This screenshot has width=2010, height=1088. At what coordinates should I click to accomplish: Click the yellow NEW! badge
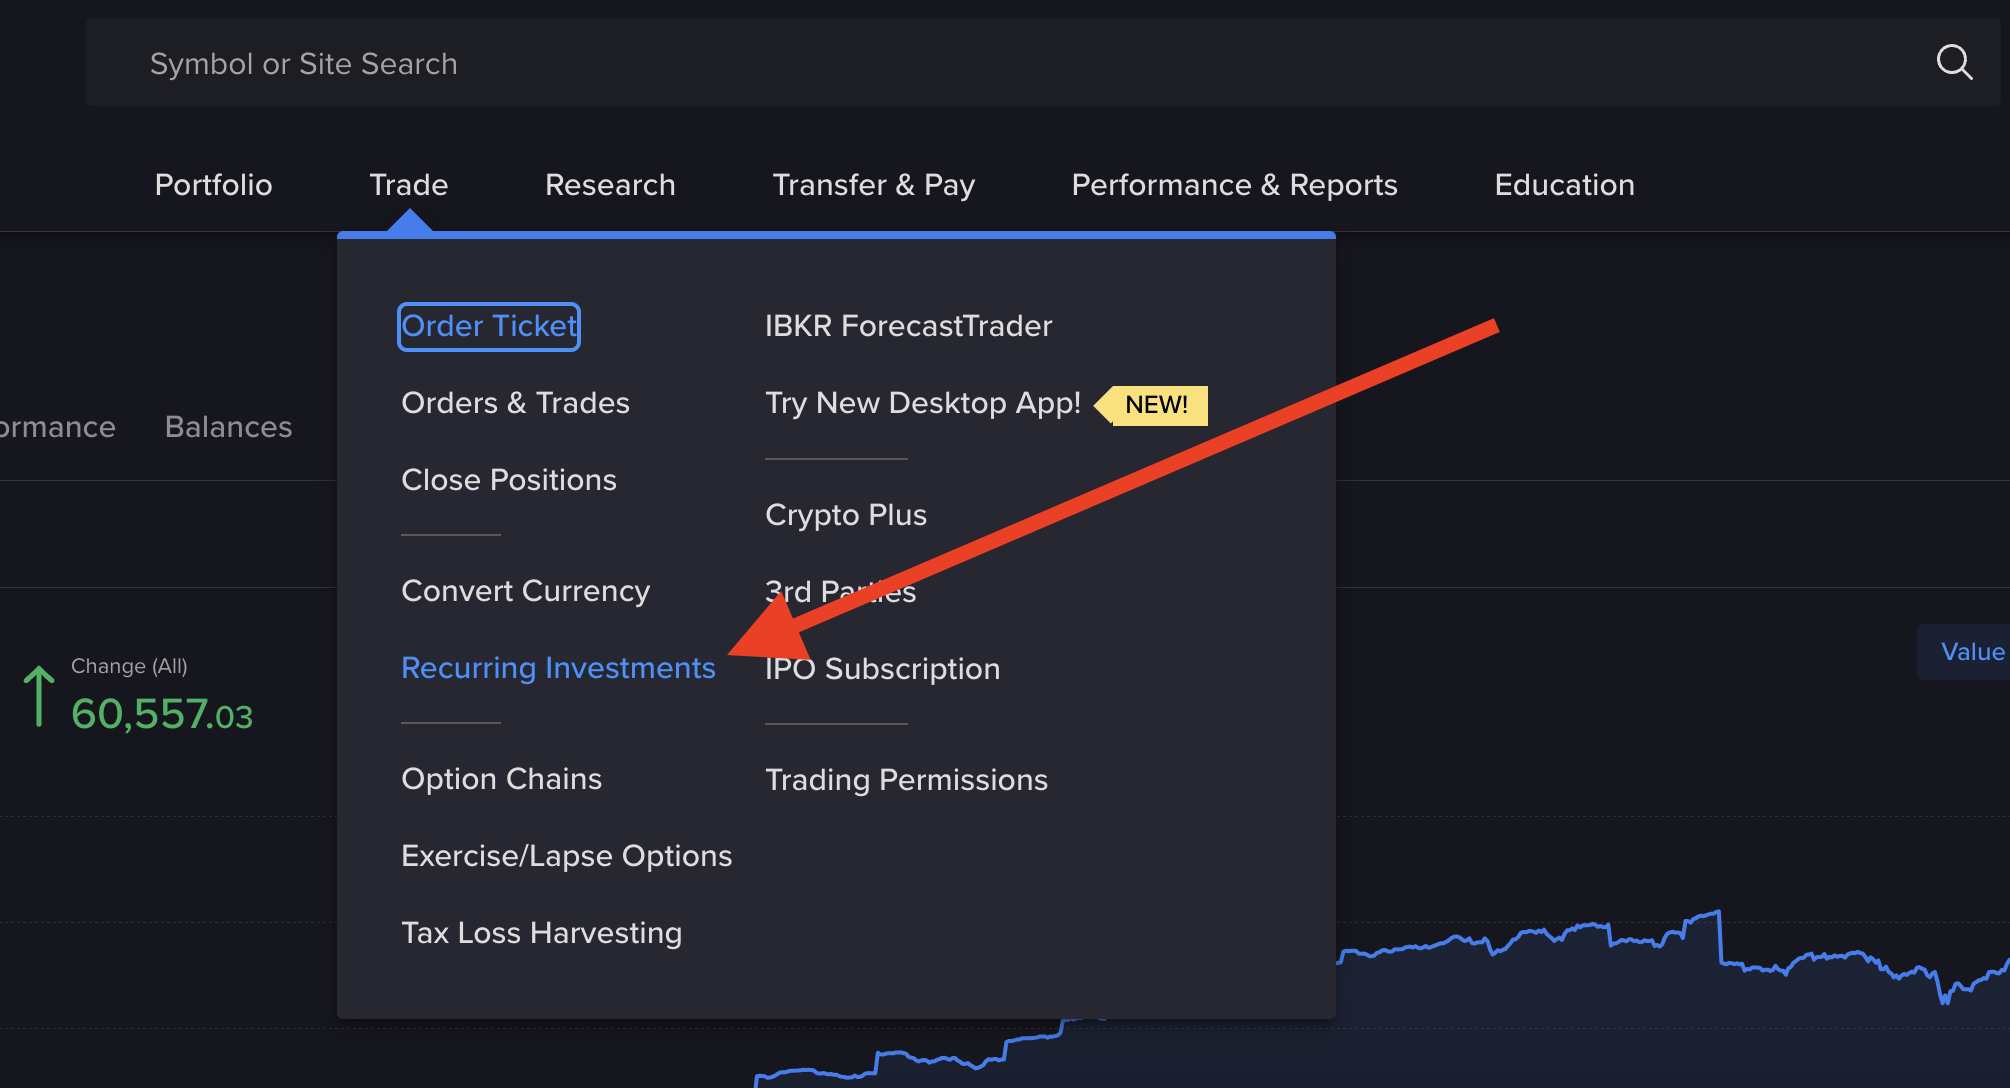(x=1155, y=405)
